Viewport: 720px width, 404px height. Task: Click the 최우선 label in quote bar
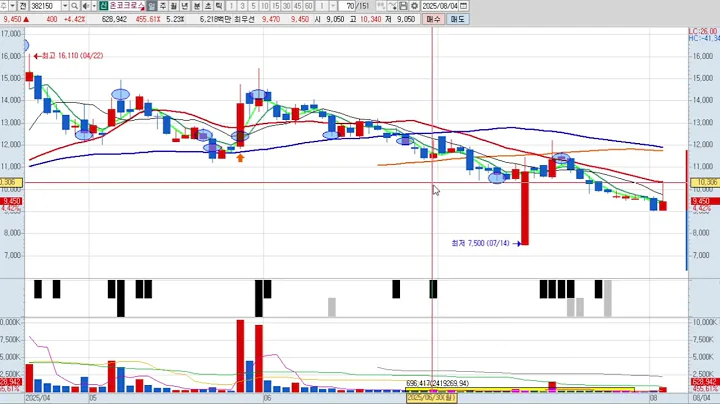pyautogui.click(x=244, y=19)
